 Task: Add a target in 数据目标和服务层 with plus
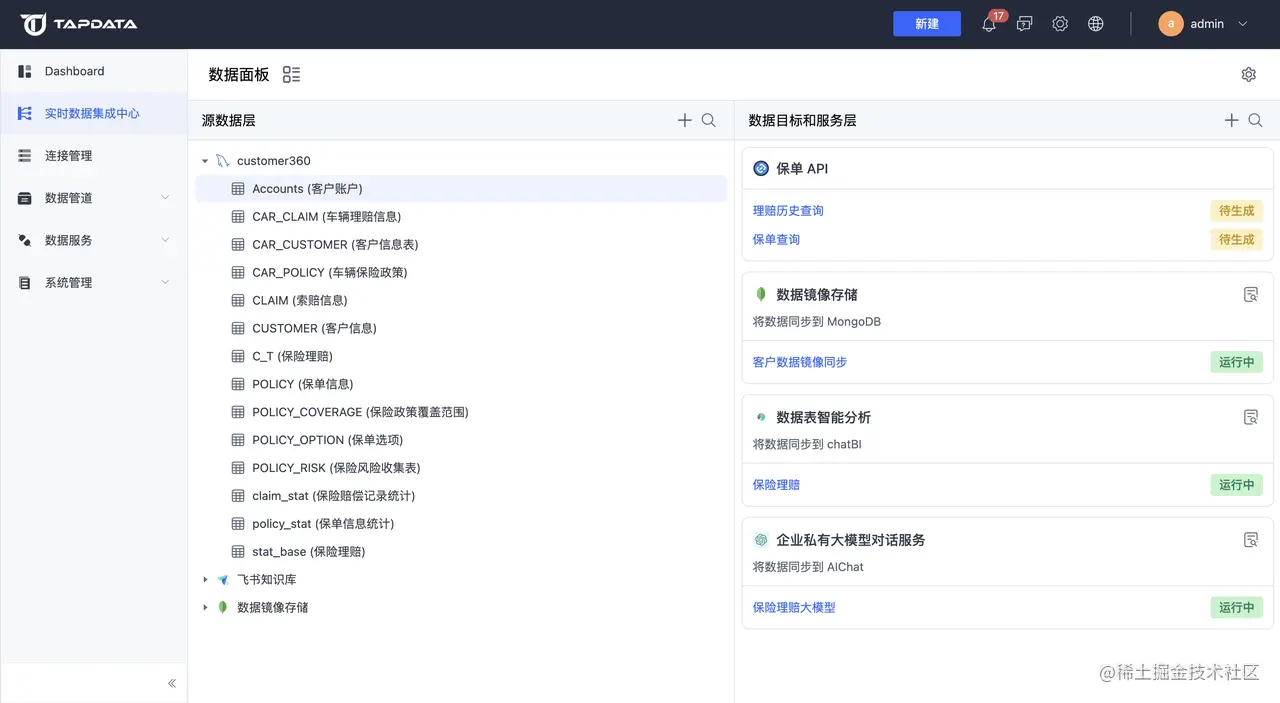click(x=1232, y=120)
